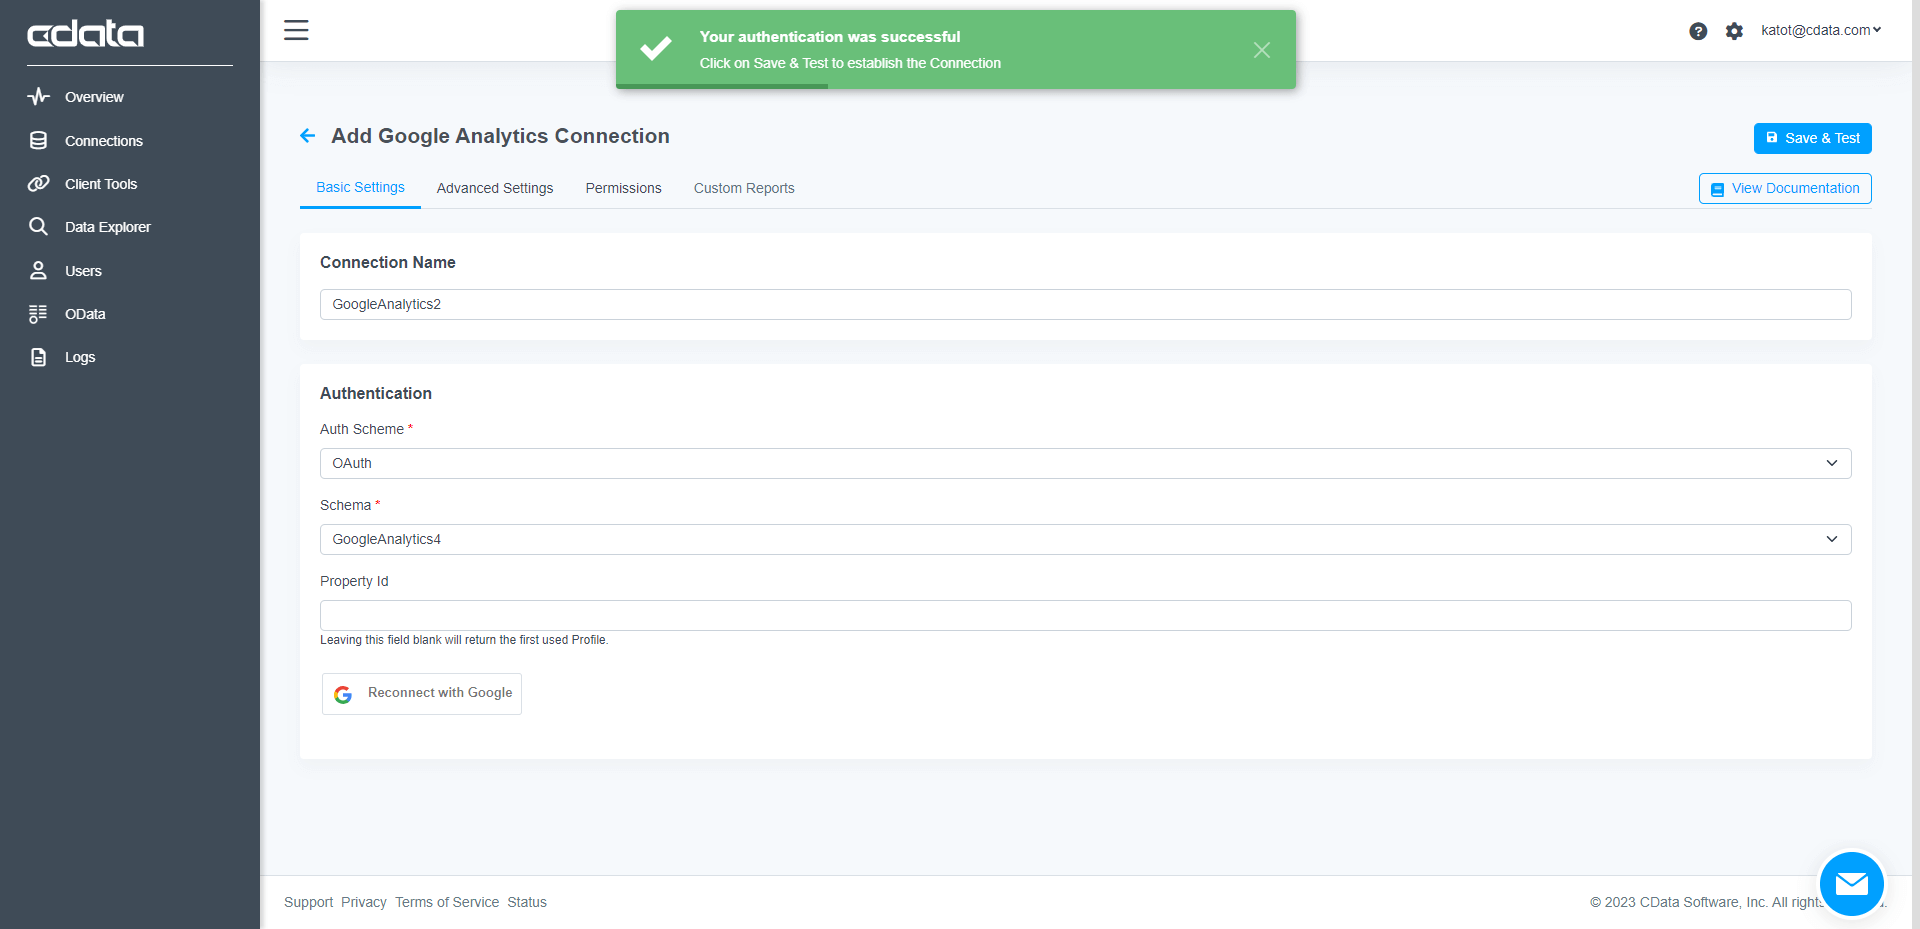Open Users in the sidebar

coord(83,271)
